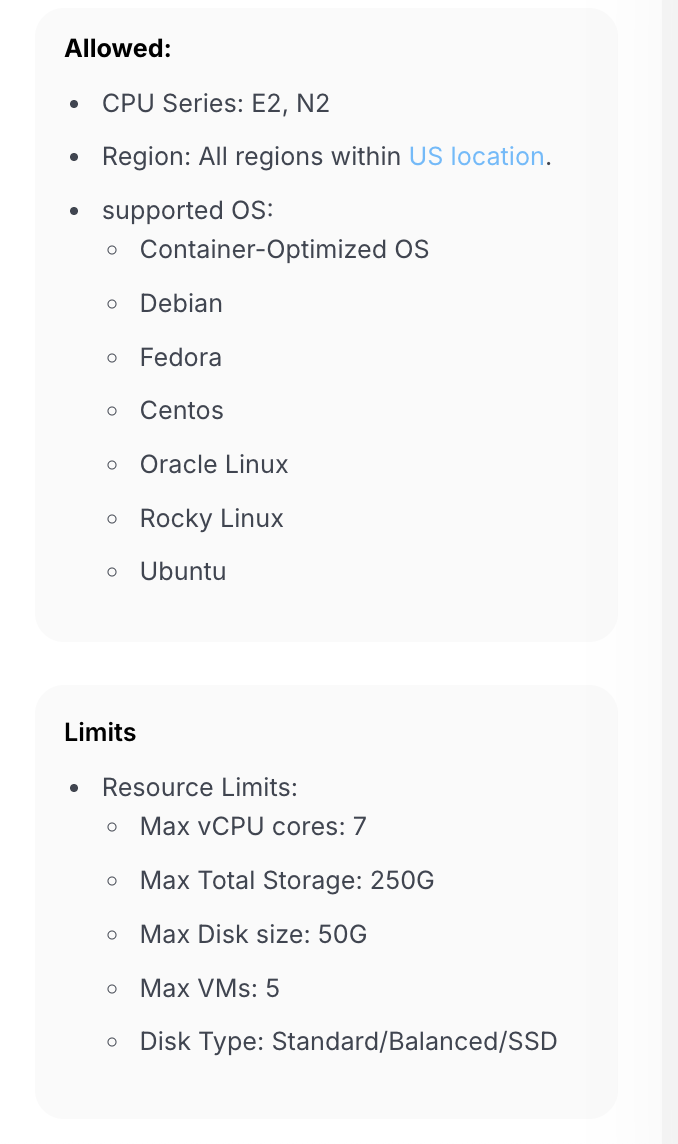
Task: Select the Ubuntu list entry
Action: pos(183,571)
